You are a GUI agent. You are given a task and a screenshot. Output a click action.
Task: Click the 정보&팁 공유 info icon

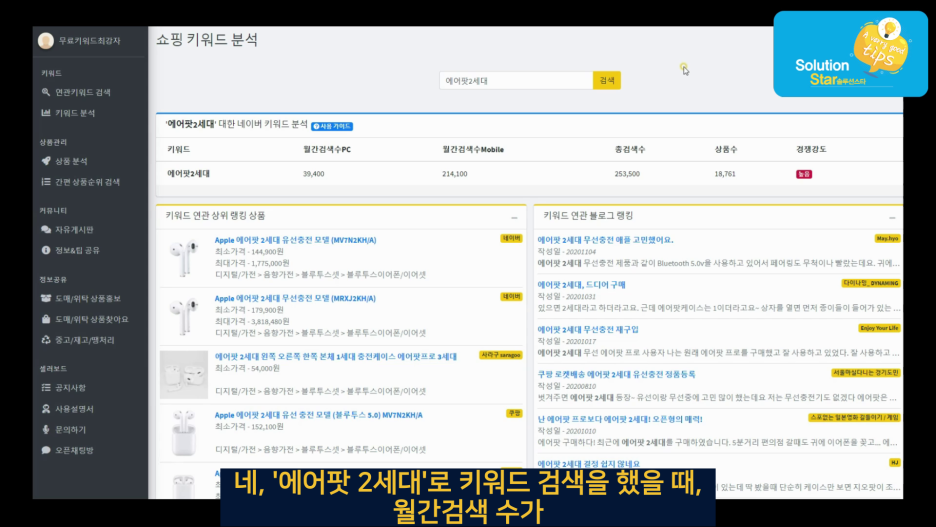coord(46,250)
